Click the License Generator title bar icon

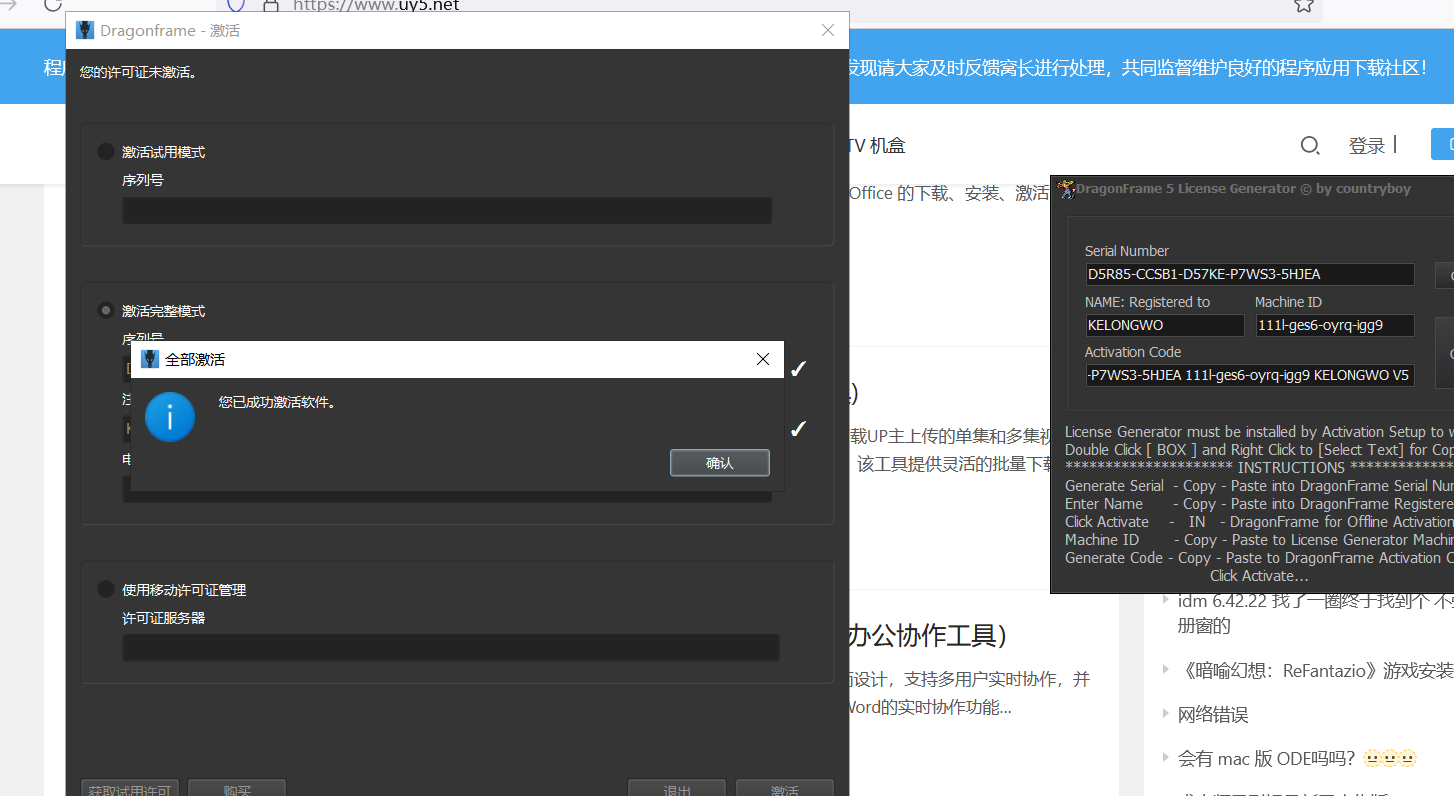tap(1066, 188)
